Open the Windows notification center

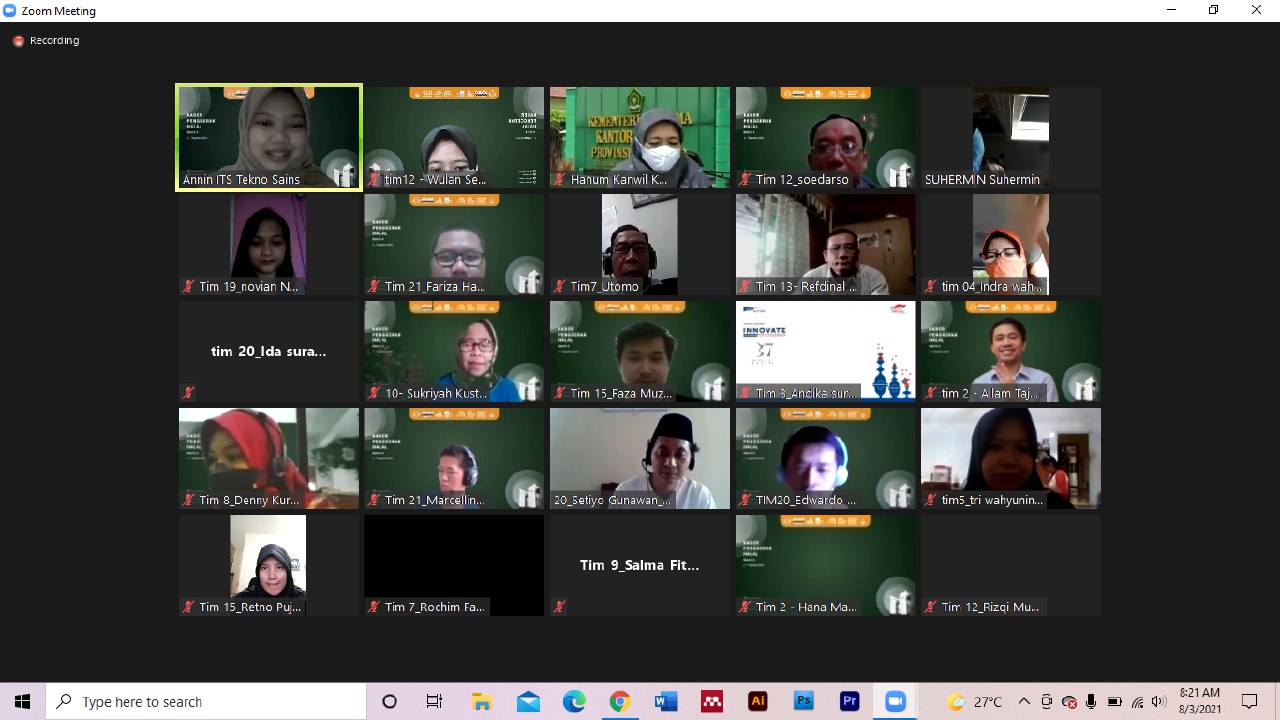tap(1249, 701)
